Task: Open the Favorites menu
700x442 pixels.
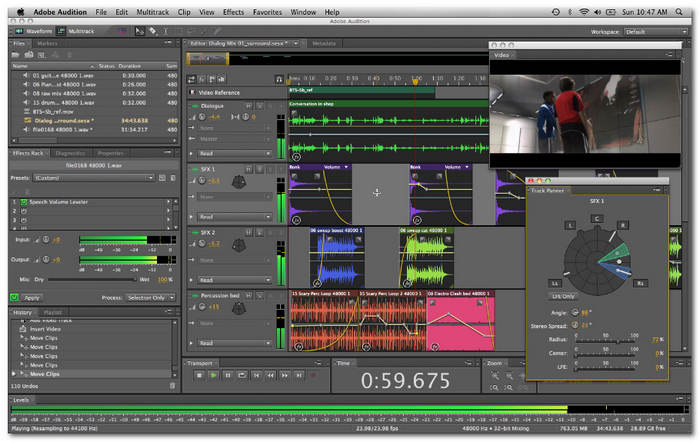Action: [x=267, y=12]
